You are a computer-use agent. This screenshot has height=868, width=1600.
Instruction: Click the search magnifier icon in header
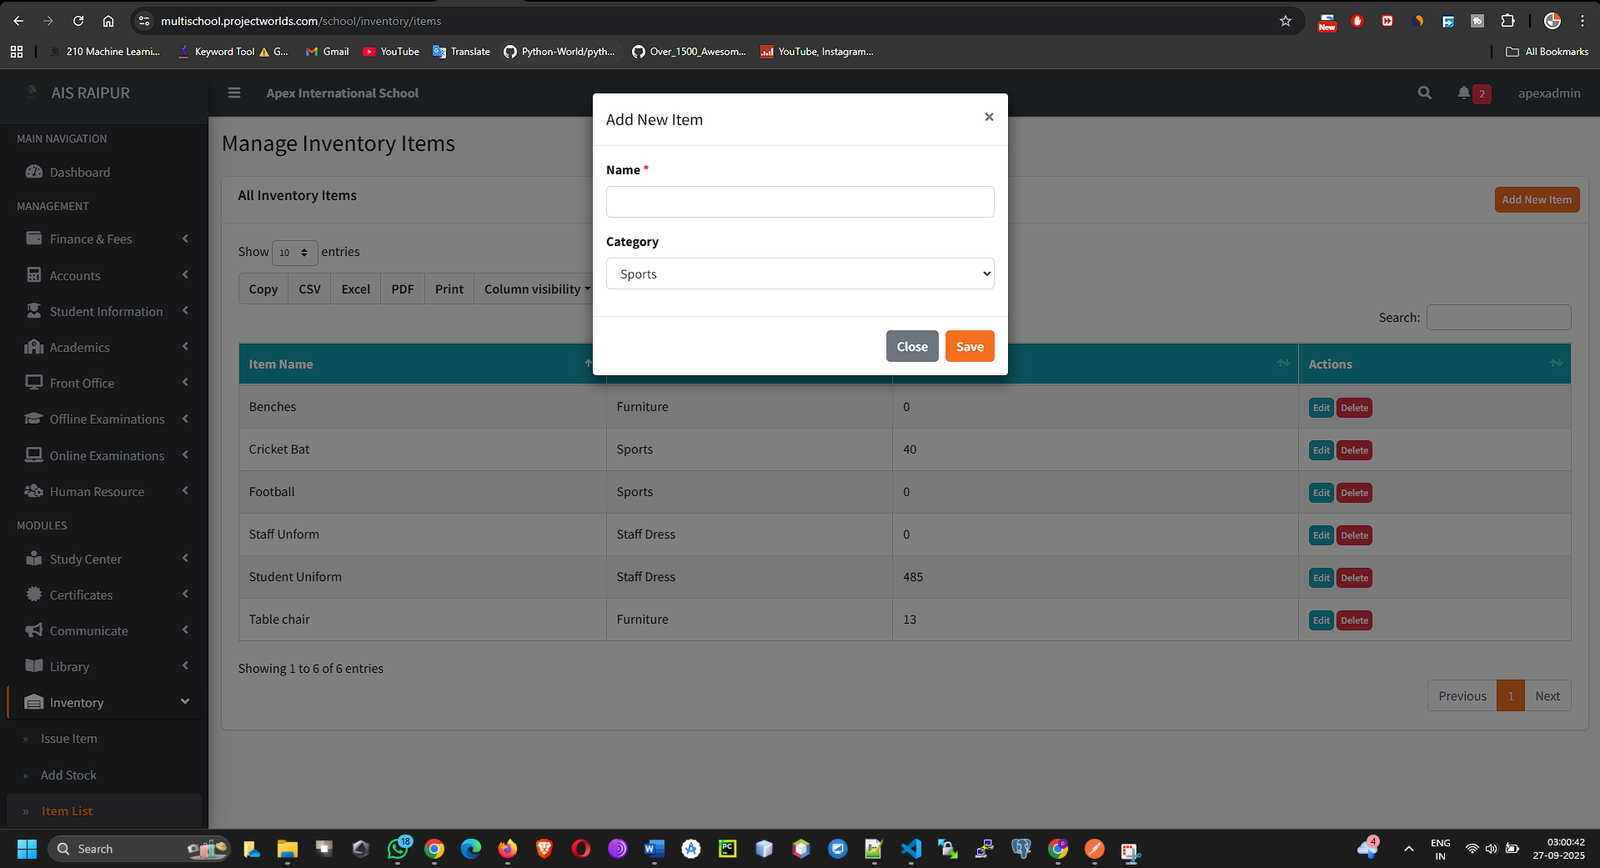[x=1424, y=93]
